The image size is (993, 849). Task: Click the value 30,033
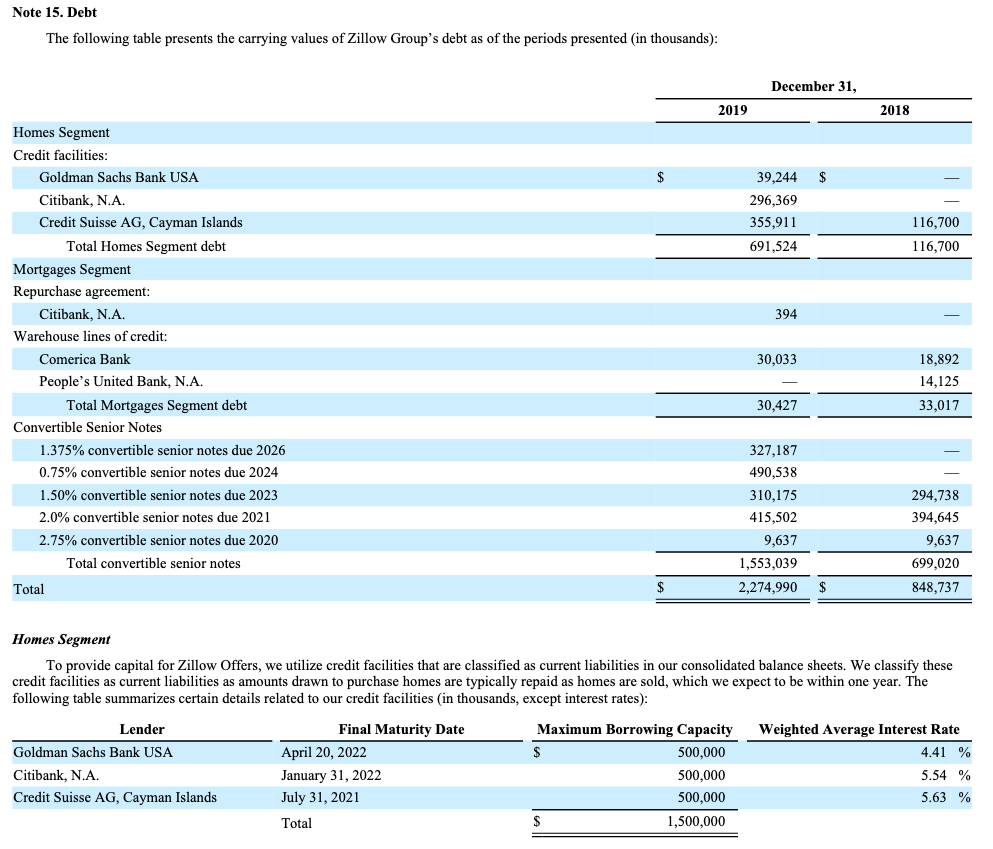pyautogui.click(x=777, y=359)
